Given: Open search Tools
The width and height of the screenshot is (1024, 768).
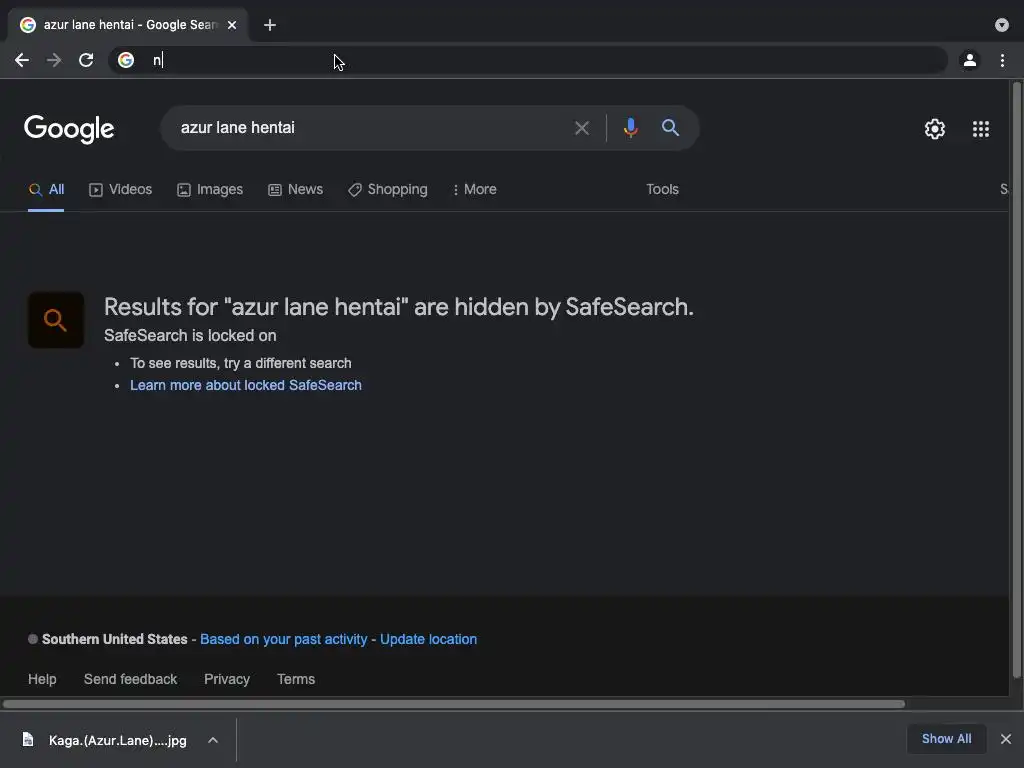Looking at the screenshot, I should 662,189.
